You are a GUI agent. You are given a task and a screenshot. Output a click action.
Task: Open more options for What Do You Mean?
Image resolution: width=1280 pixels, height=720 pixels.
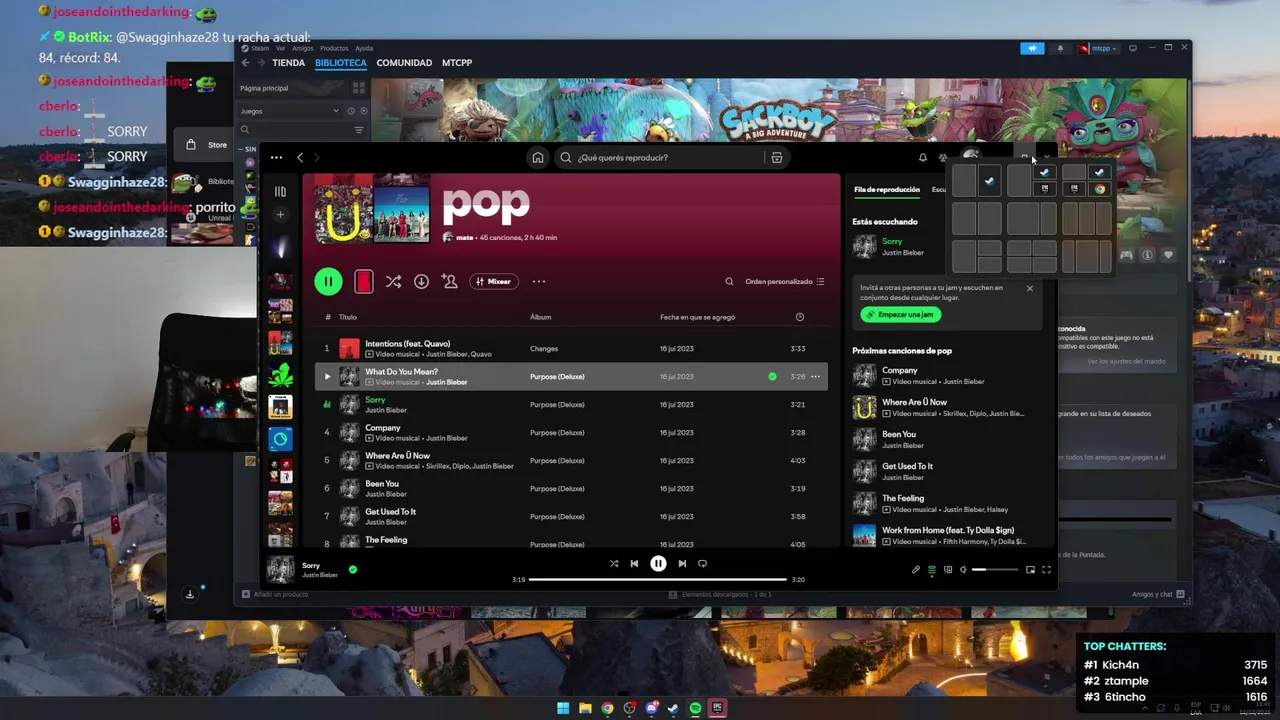[x=815, y=377]
